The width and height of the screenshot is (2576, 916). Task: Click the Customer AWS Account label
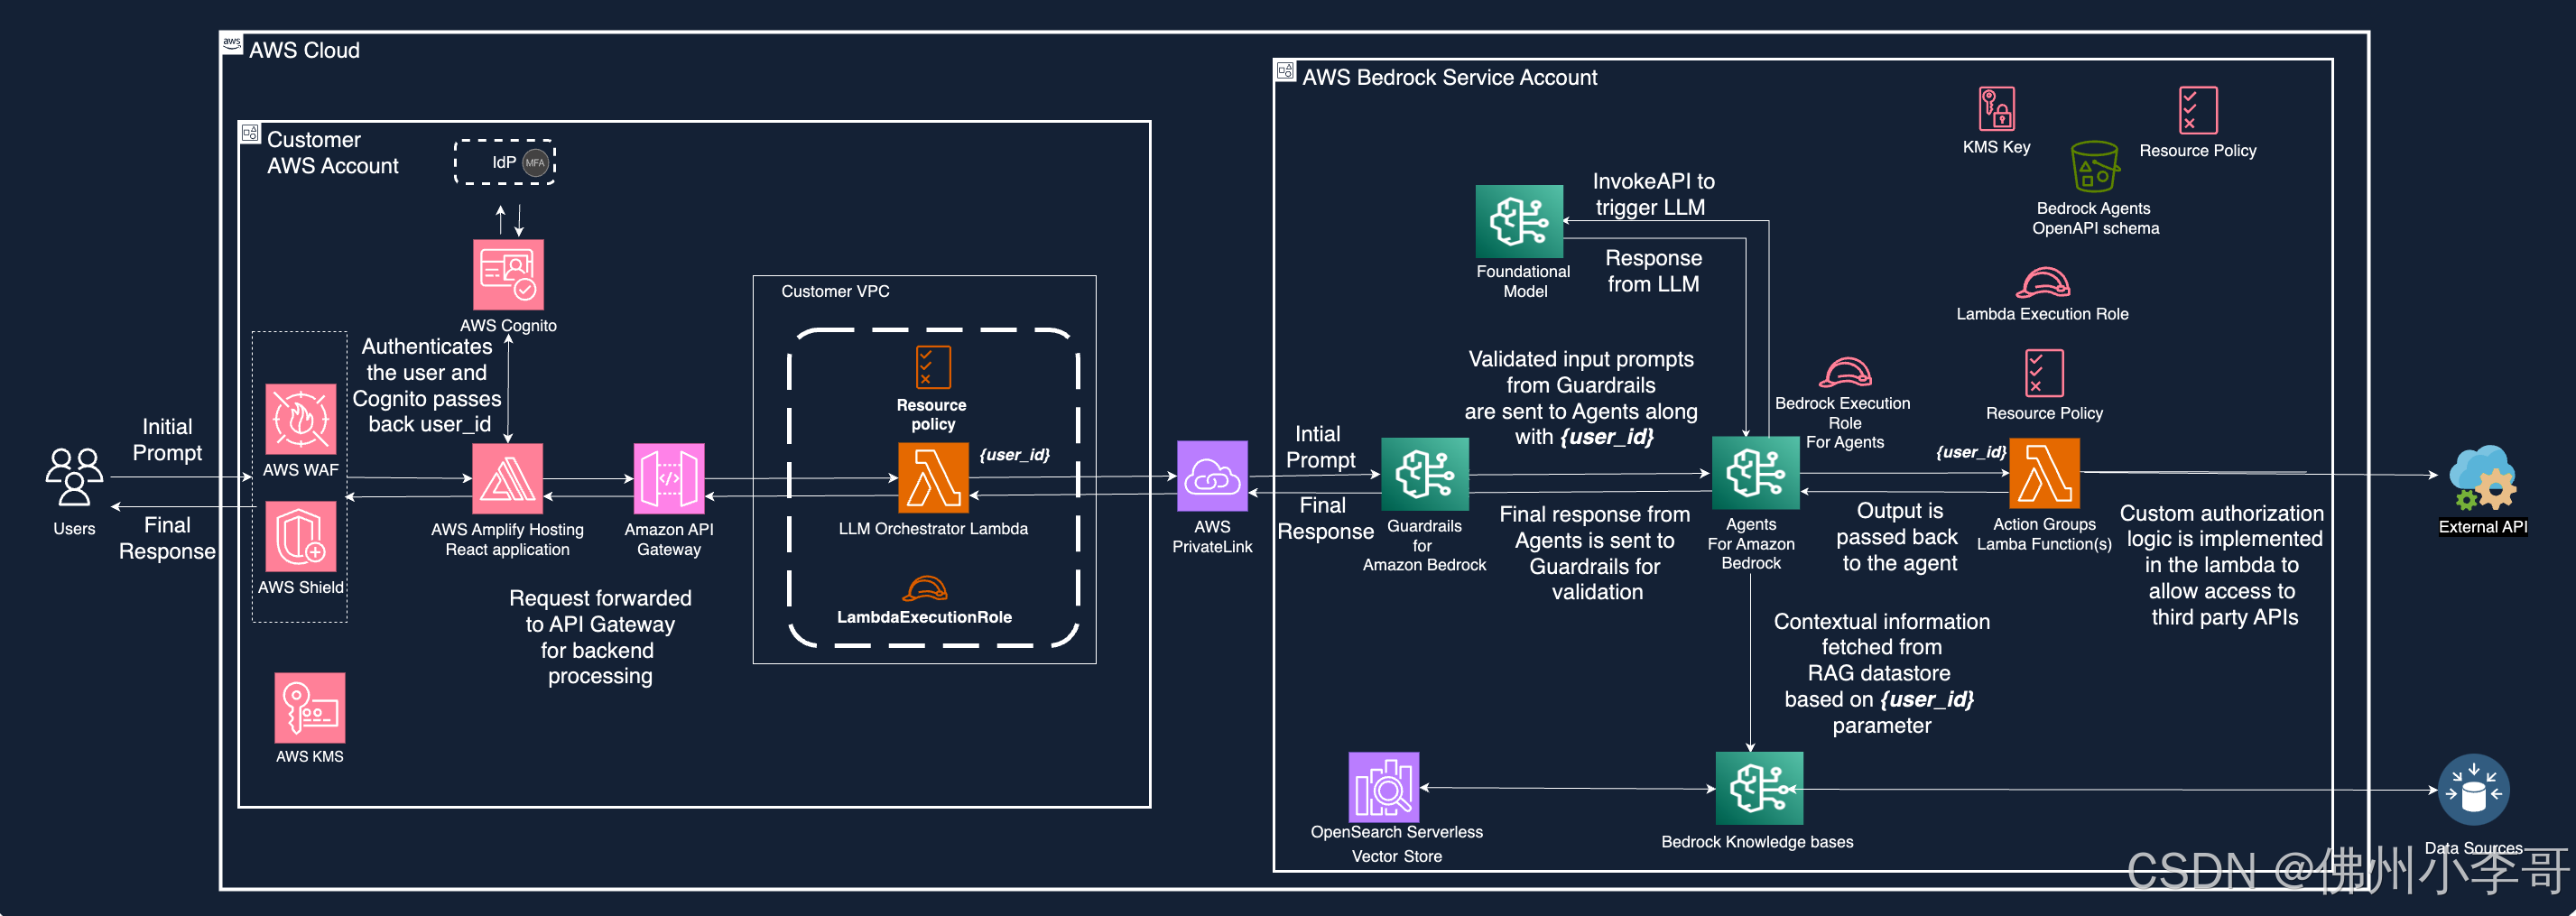pyautogui.click(x=332, y=153)
